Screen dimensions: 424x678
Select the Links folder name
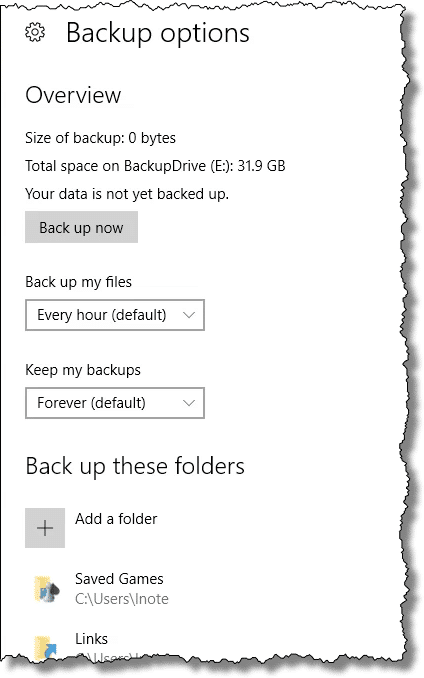(92, 639)
